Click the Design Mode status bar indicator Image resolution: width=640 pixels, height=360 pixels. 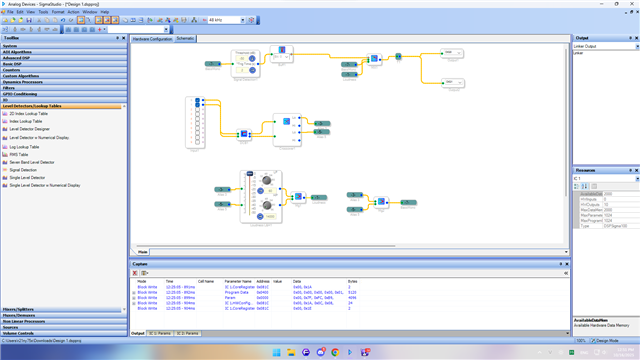604,340
